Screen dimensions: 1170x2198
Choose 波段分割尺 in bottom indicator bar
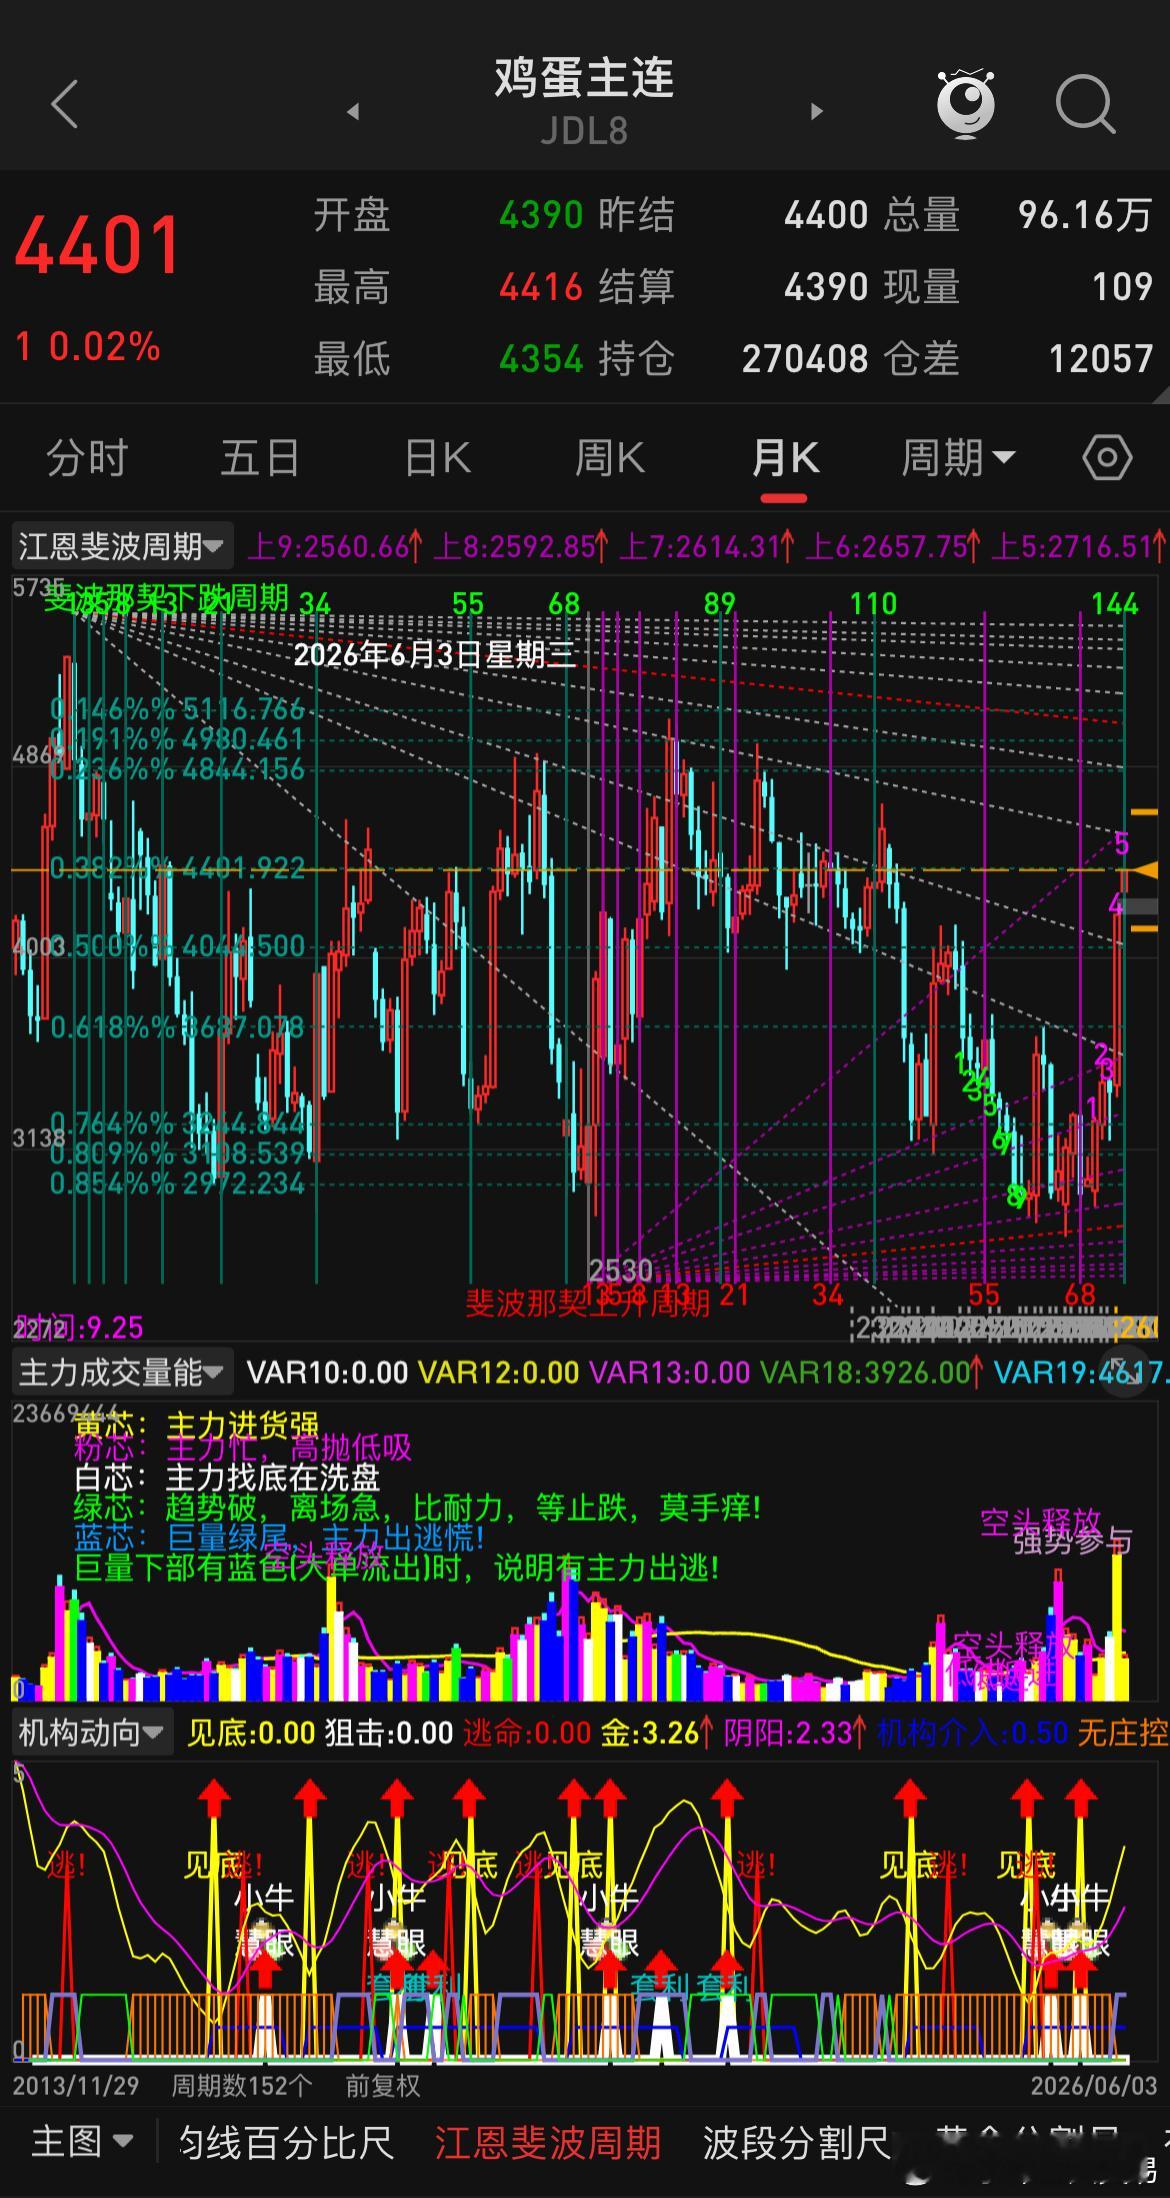point(797,2142)
